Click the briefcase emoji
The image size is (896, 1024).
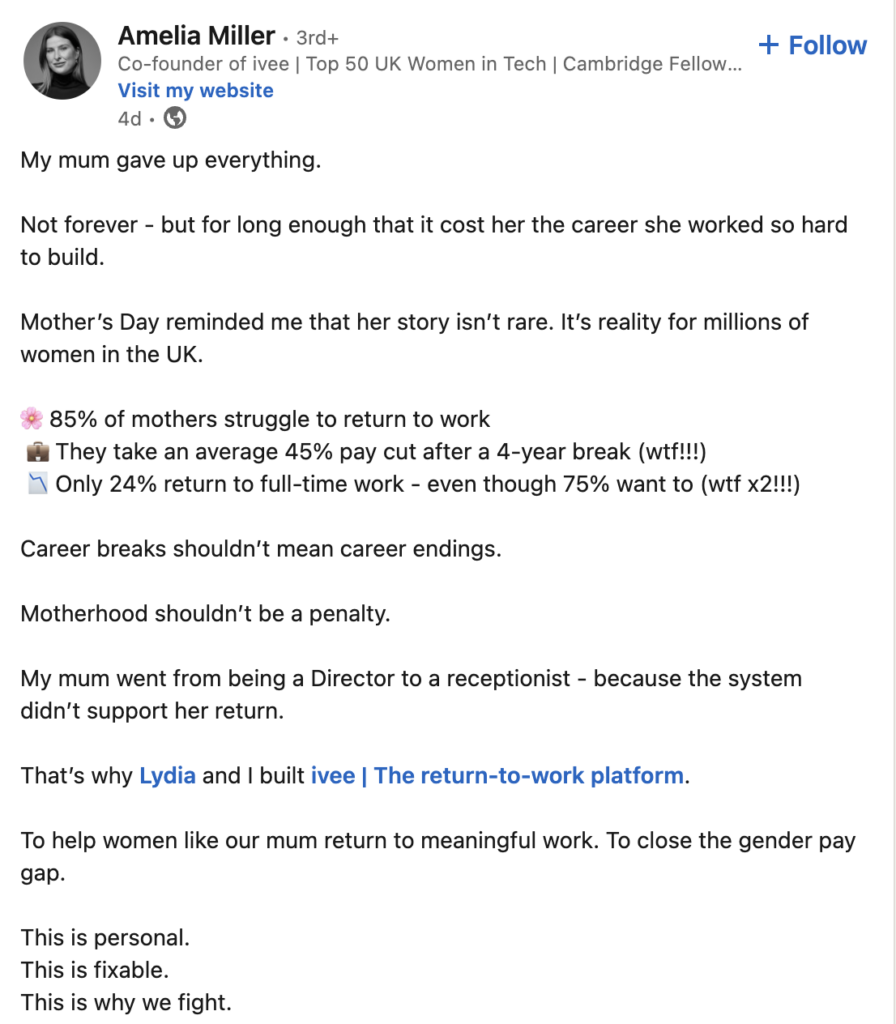pos(32,452)
